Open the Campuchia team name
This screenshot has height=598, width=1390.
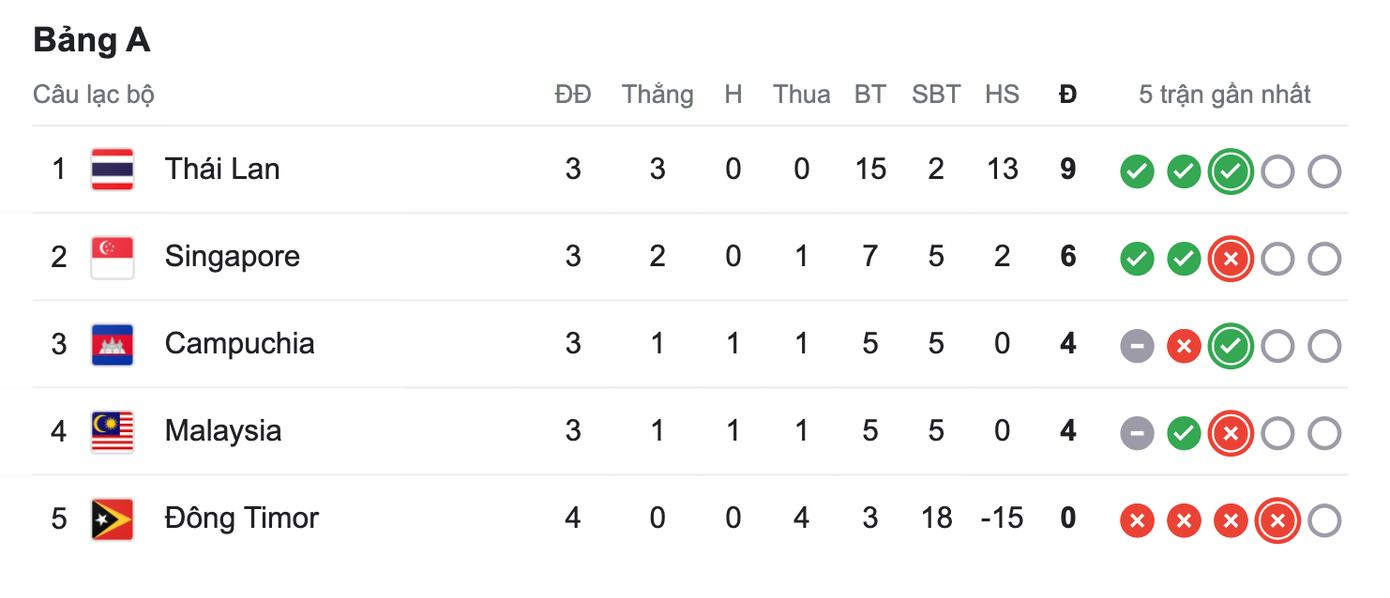[240, 344]
